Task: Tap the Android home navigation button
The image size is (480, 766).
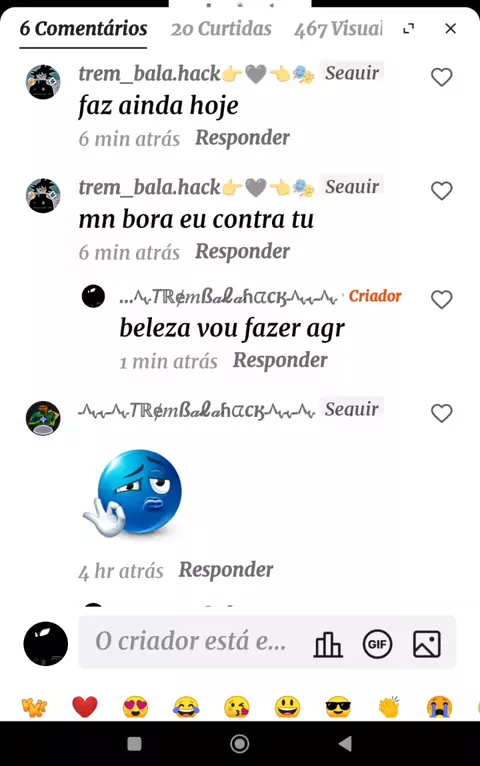Action: click(240, 744)
